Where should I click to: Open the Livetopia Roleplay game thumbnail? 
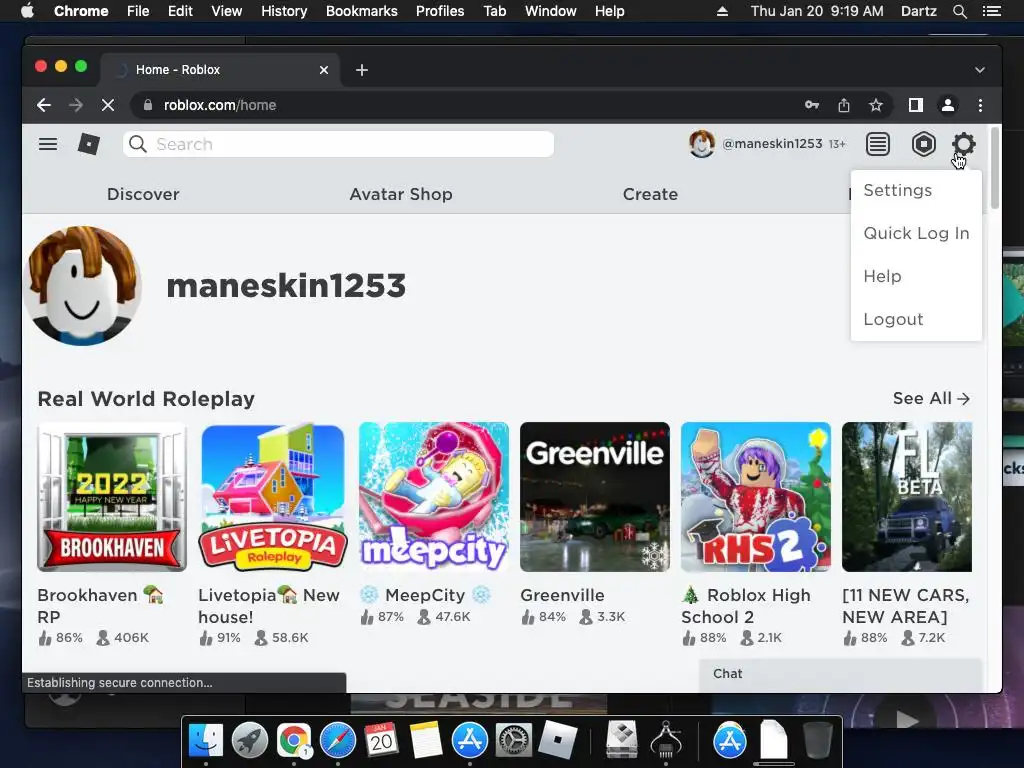[273, 497]
